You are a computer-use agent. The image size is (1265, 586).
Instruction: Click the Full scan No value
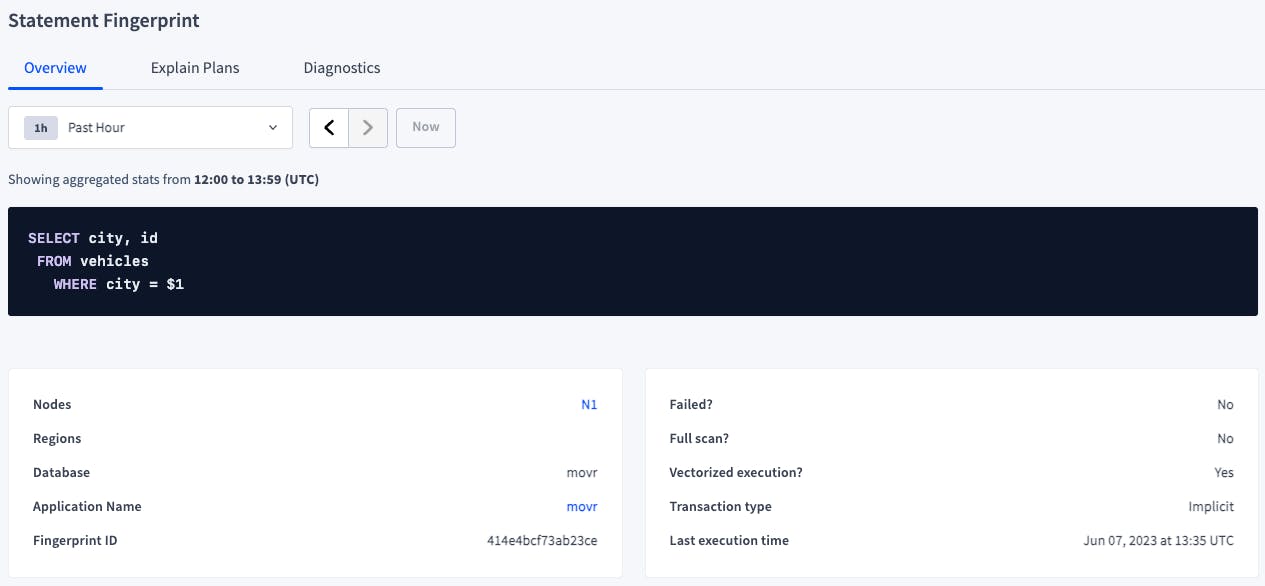click(x=1225, y=439)
